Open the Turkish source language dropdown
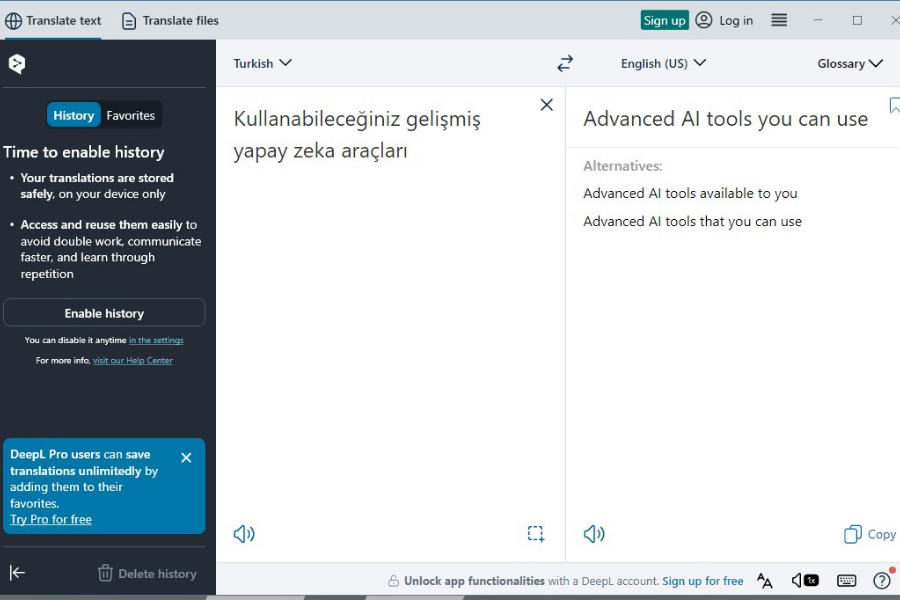The width and height of the screenshot is (900, 600). click(262, 63)
